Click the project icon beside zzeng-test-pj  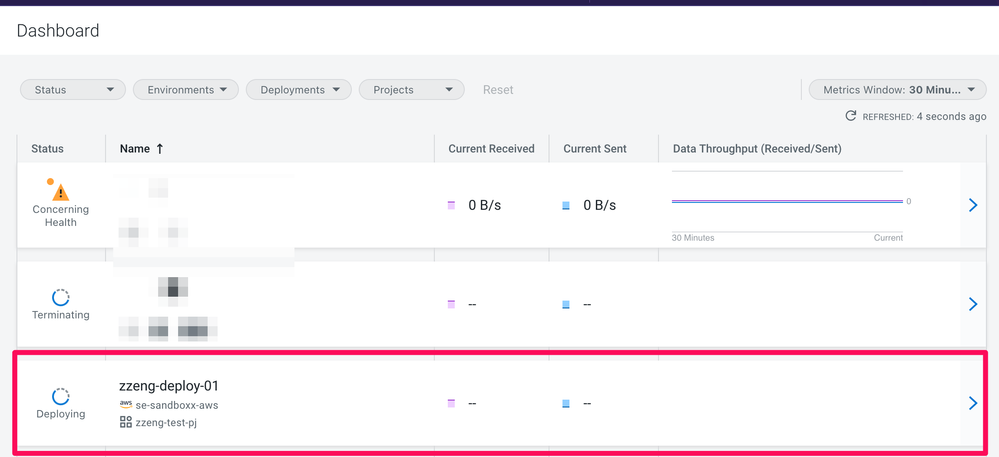pyautogui.click(x=126, y=421)
